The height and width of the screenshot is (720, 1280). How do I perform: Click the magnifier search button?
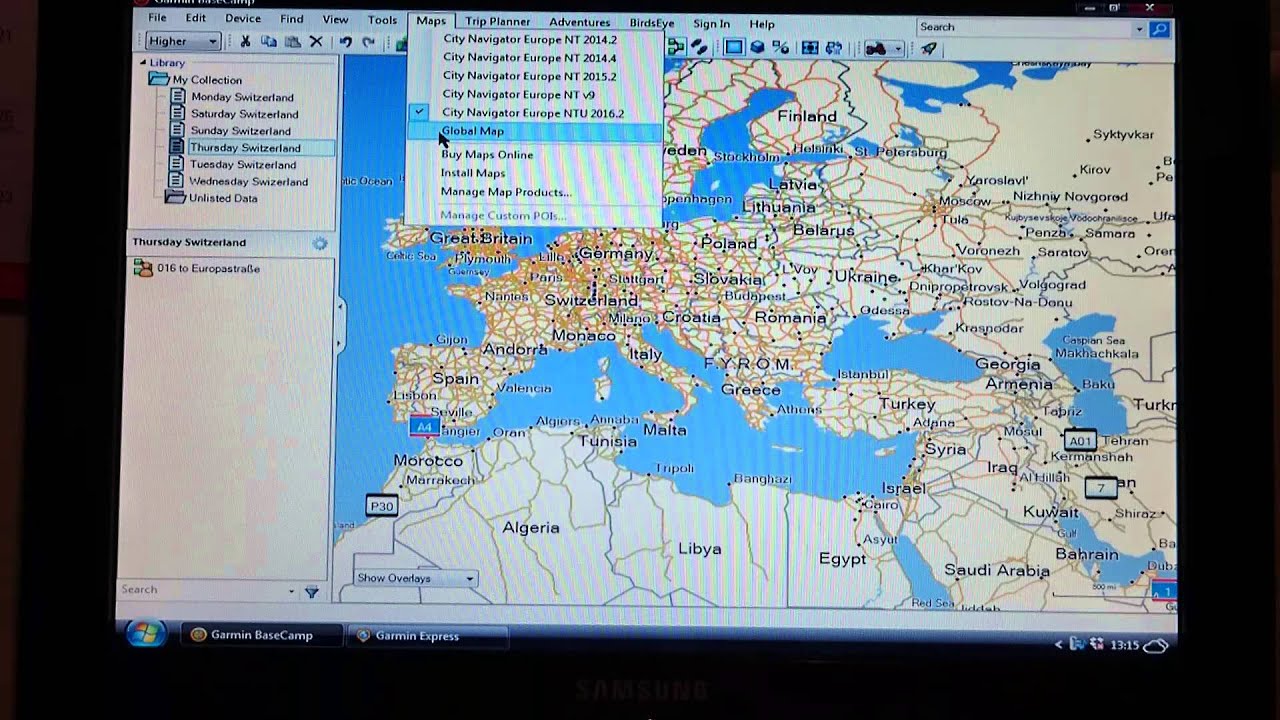pyautogui.click(x=1159, y=29)
